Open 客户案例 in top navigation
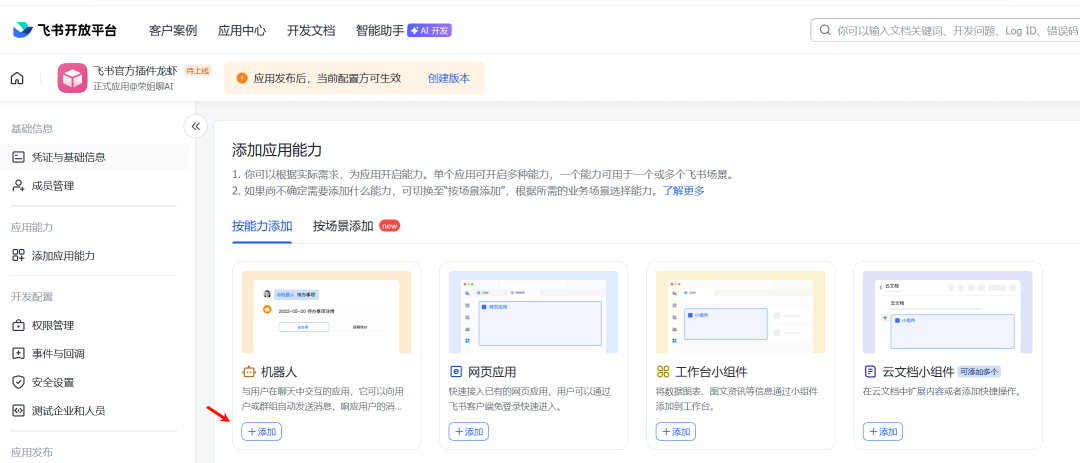Screen dimensions: 1080x463 [x=173, y=30]
